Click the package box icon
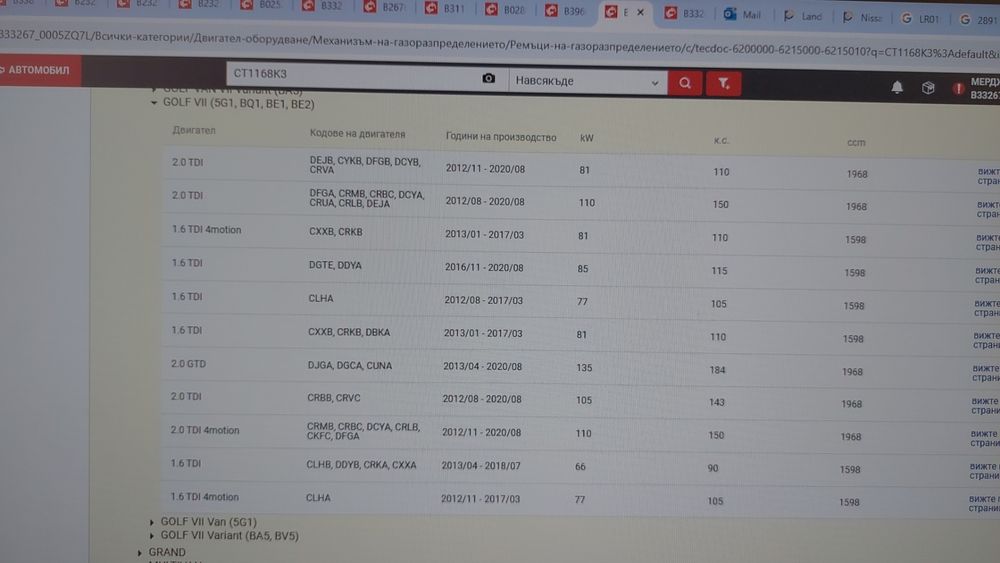This screenshot has height=563, width=1000. click(x=928, y=88)
